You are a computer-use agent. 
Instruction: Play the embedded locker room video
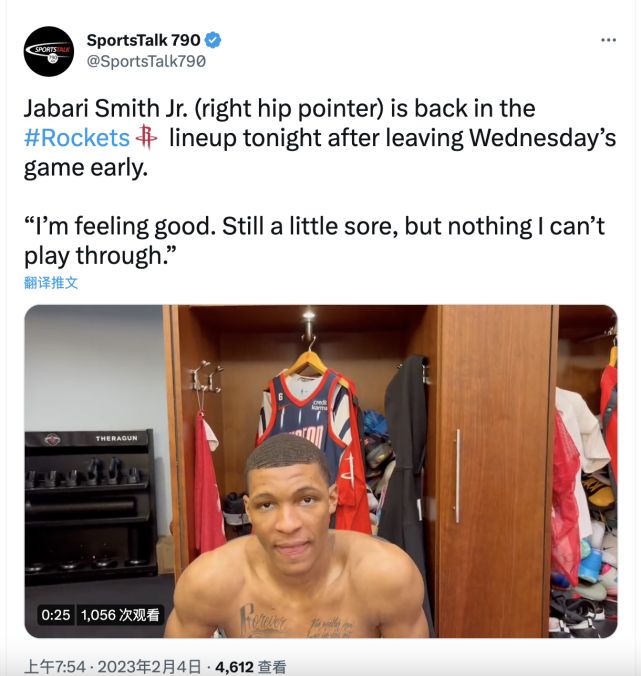point(321,471)
